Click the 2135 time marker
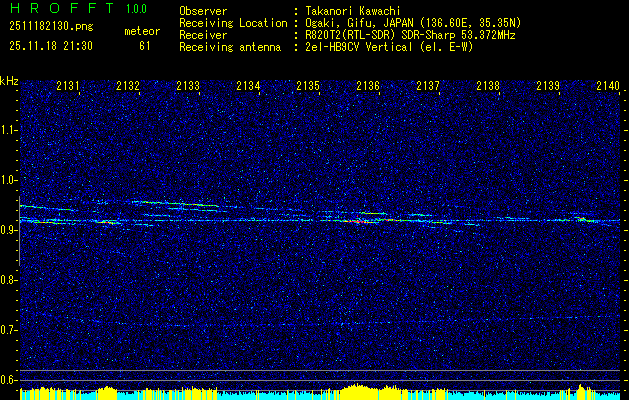 pos(308,86)
